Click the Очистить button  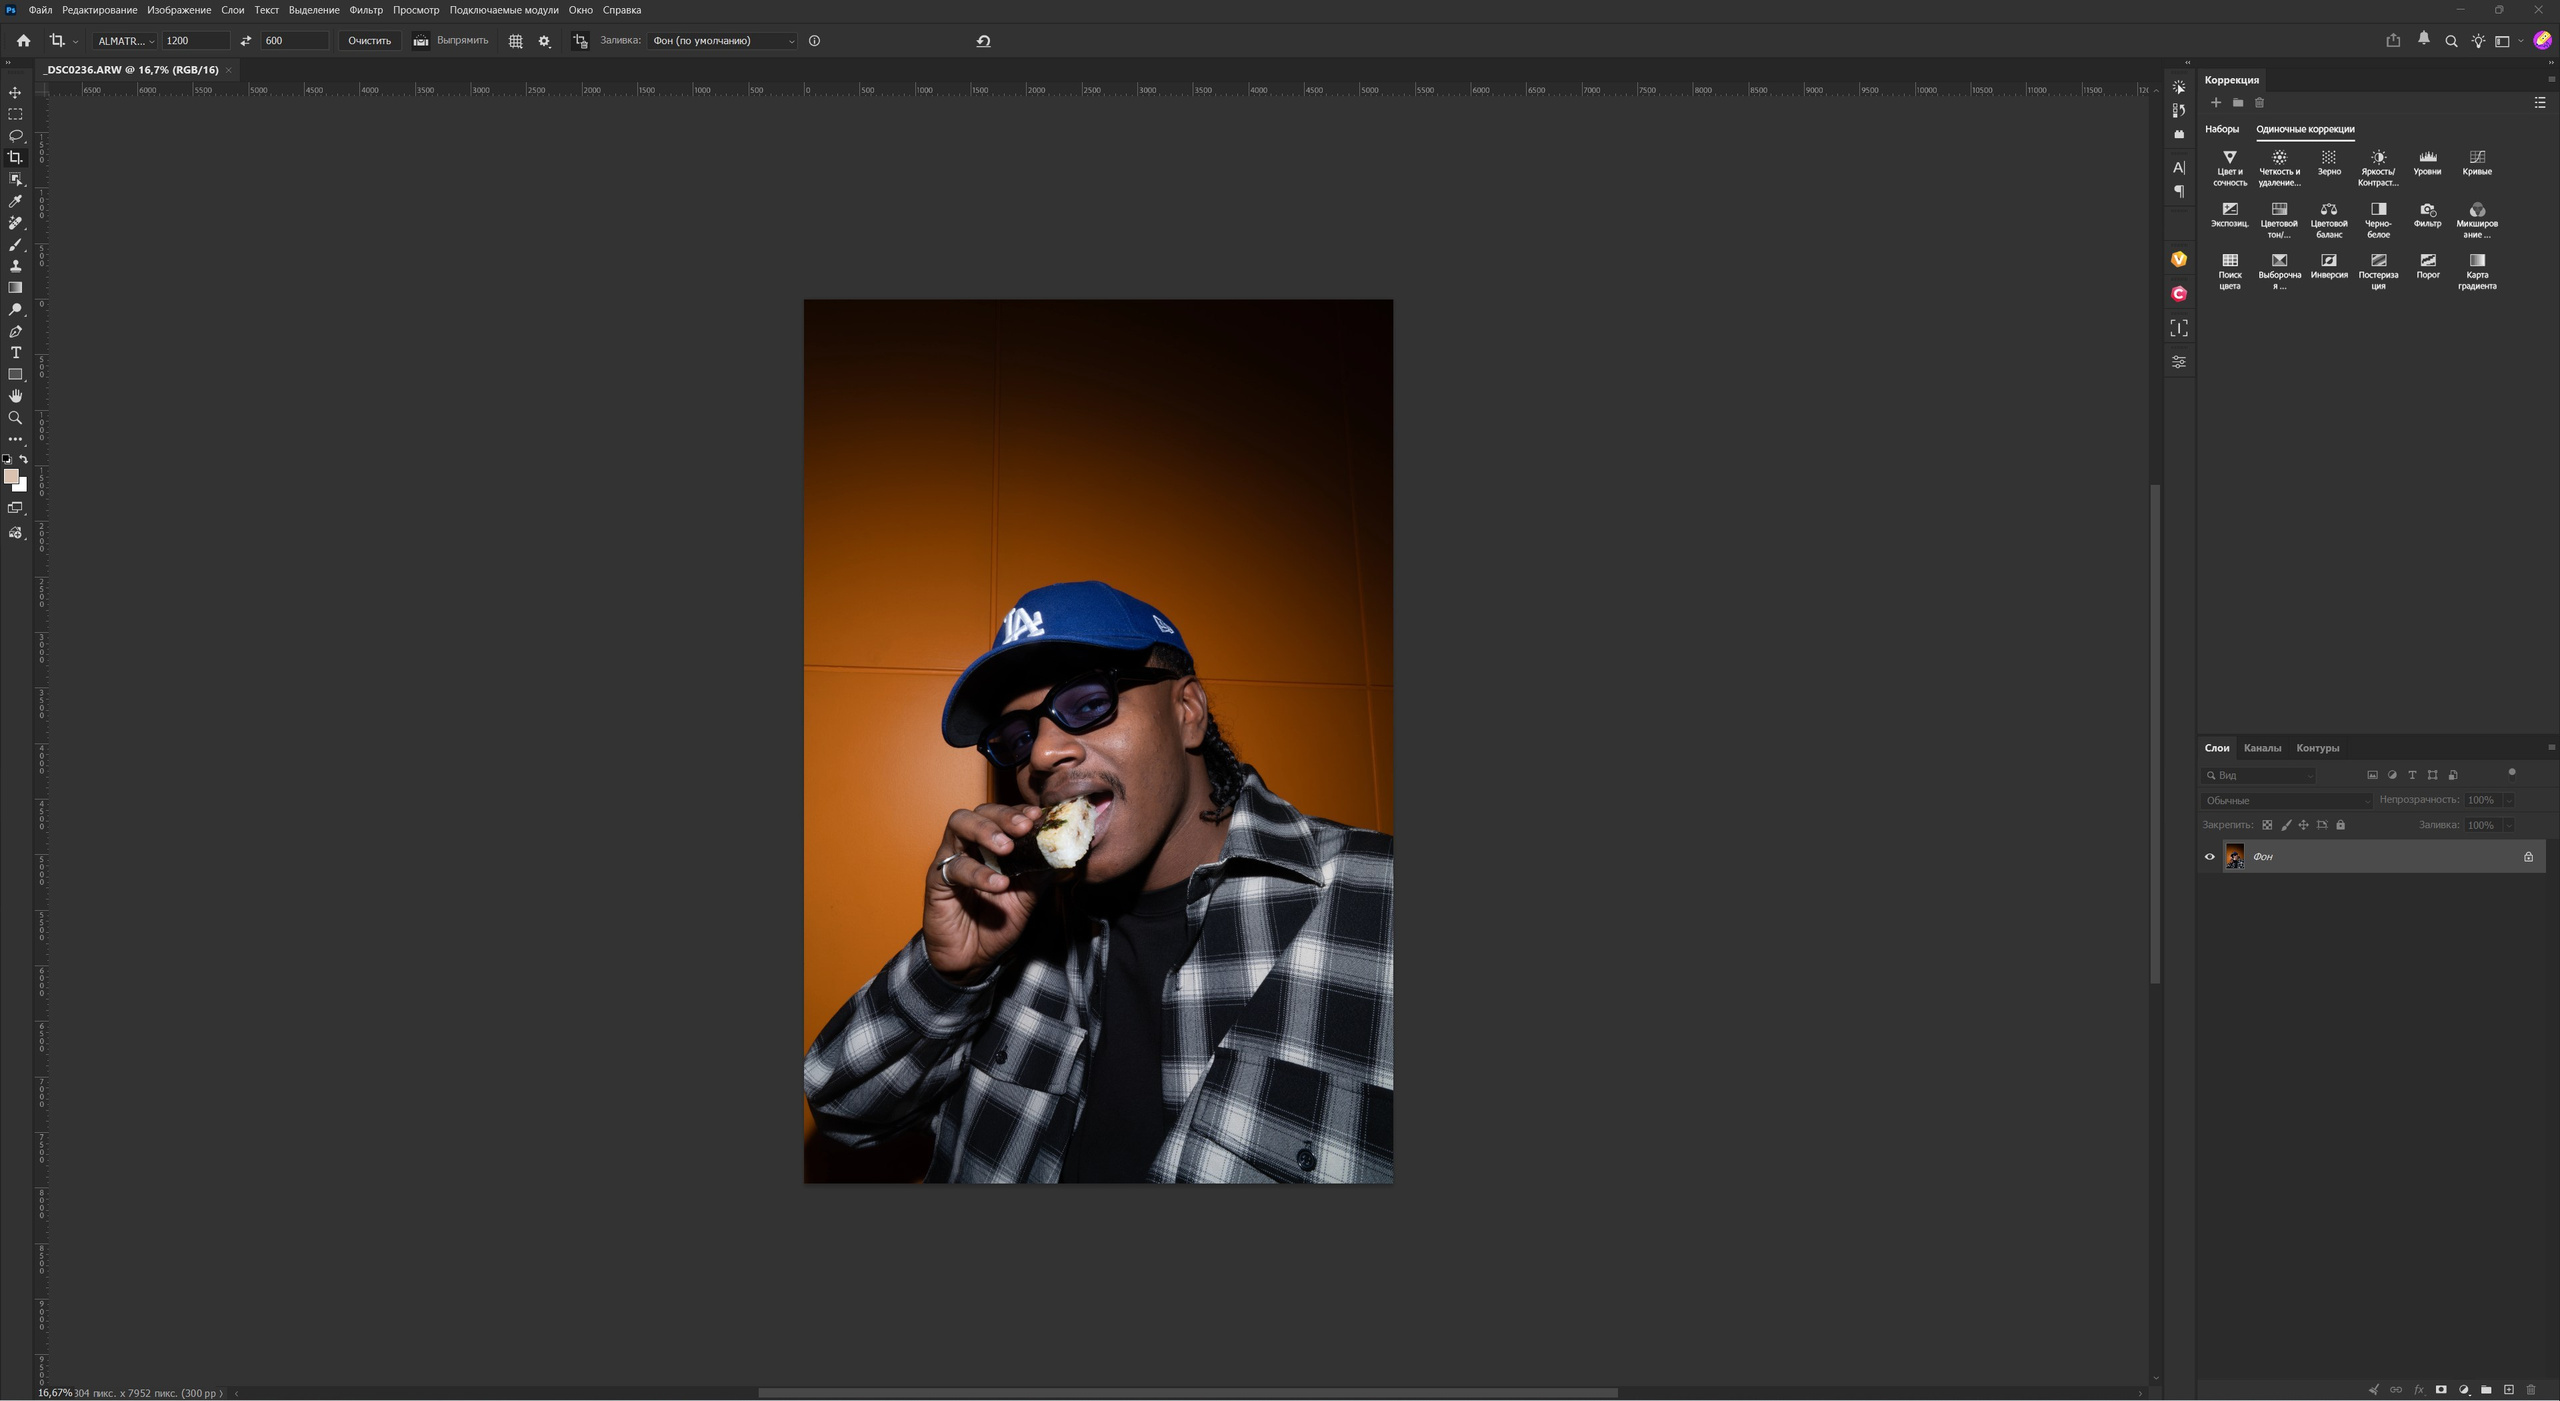coord(369,41)
